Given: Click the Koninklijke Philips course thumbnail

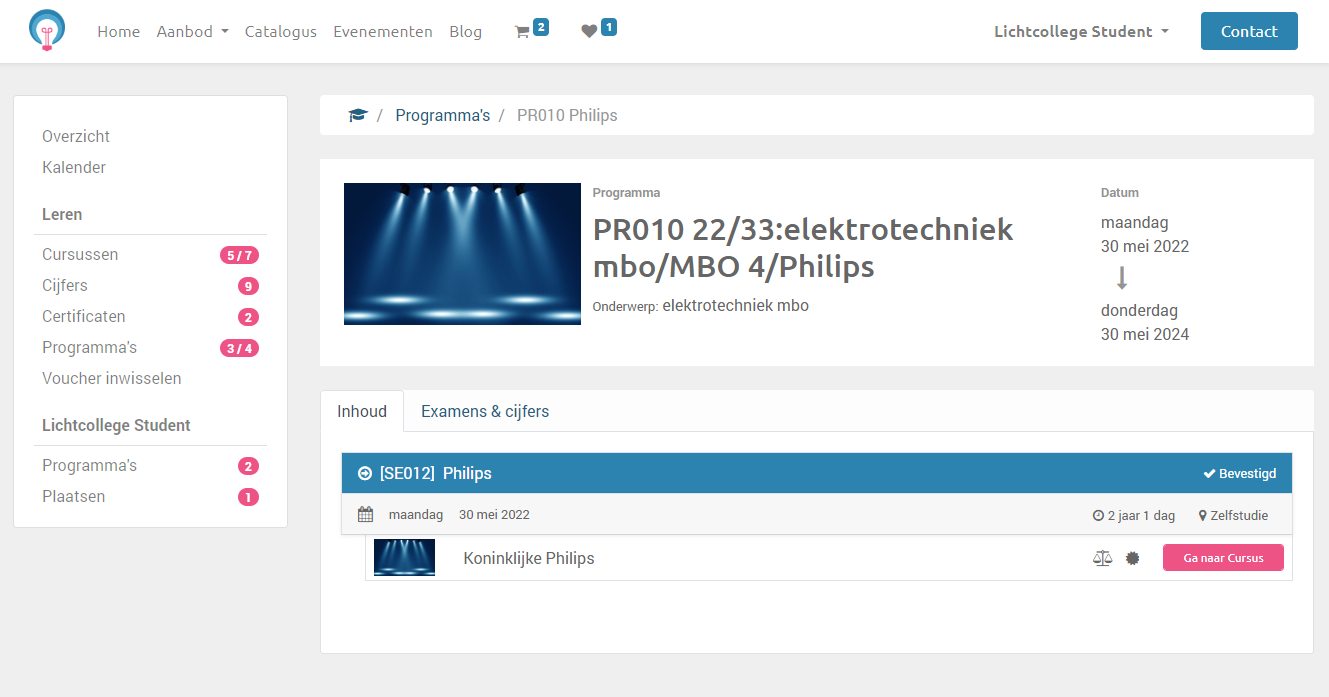Looking at the screenshot, I should click(x=404, y=558).
